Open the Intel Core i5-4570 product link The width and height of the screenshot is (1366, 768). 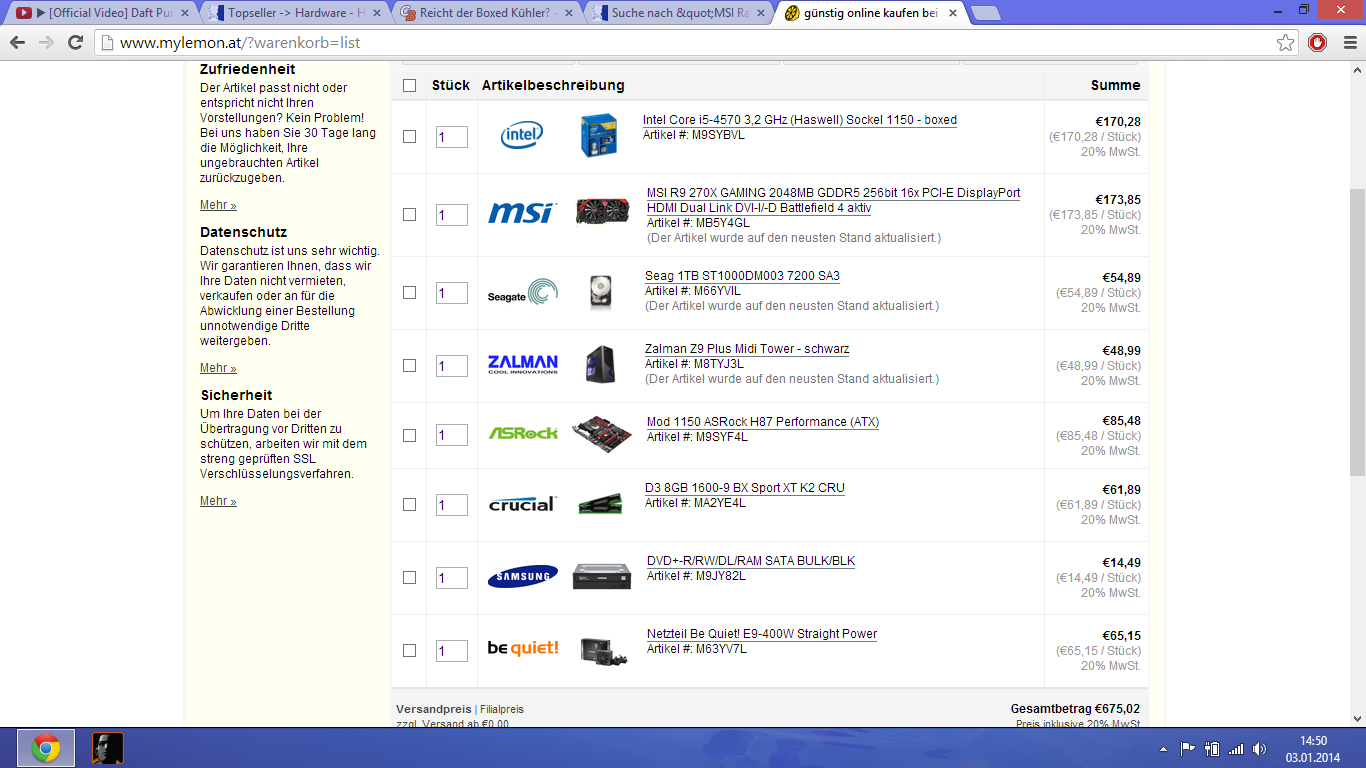point(800,120)
